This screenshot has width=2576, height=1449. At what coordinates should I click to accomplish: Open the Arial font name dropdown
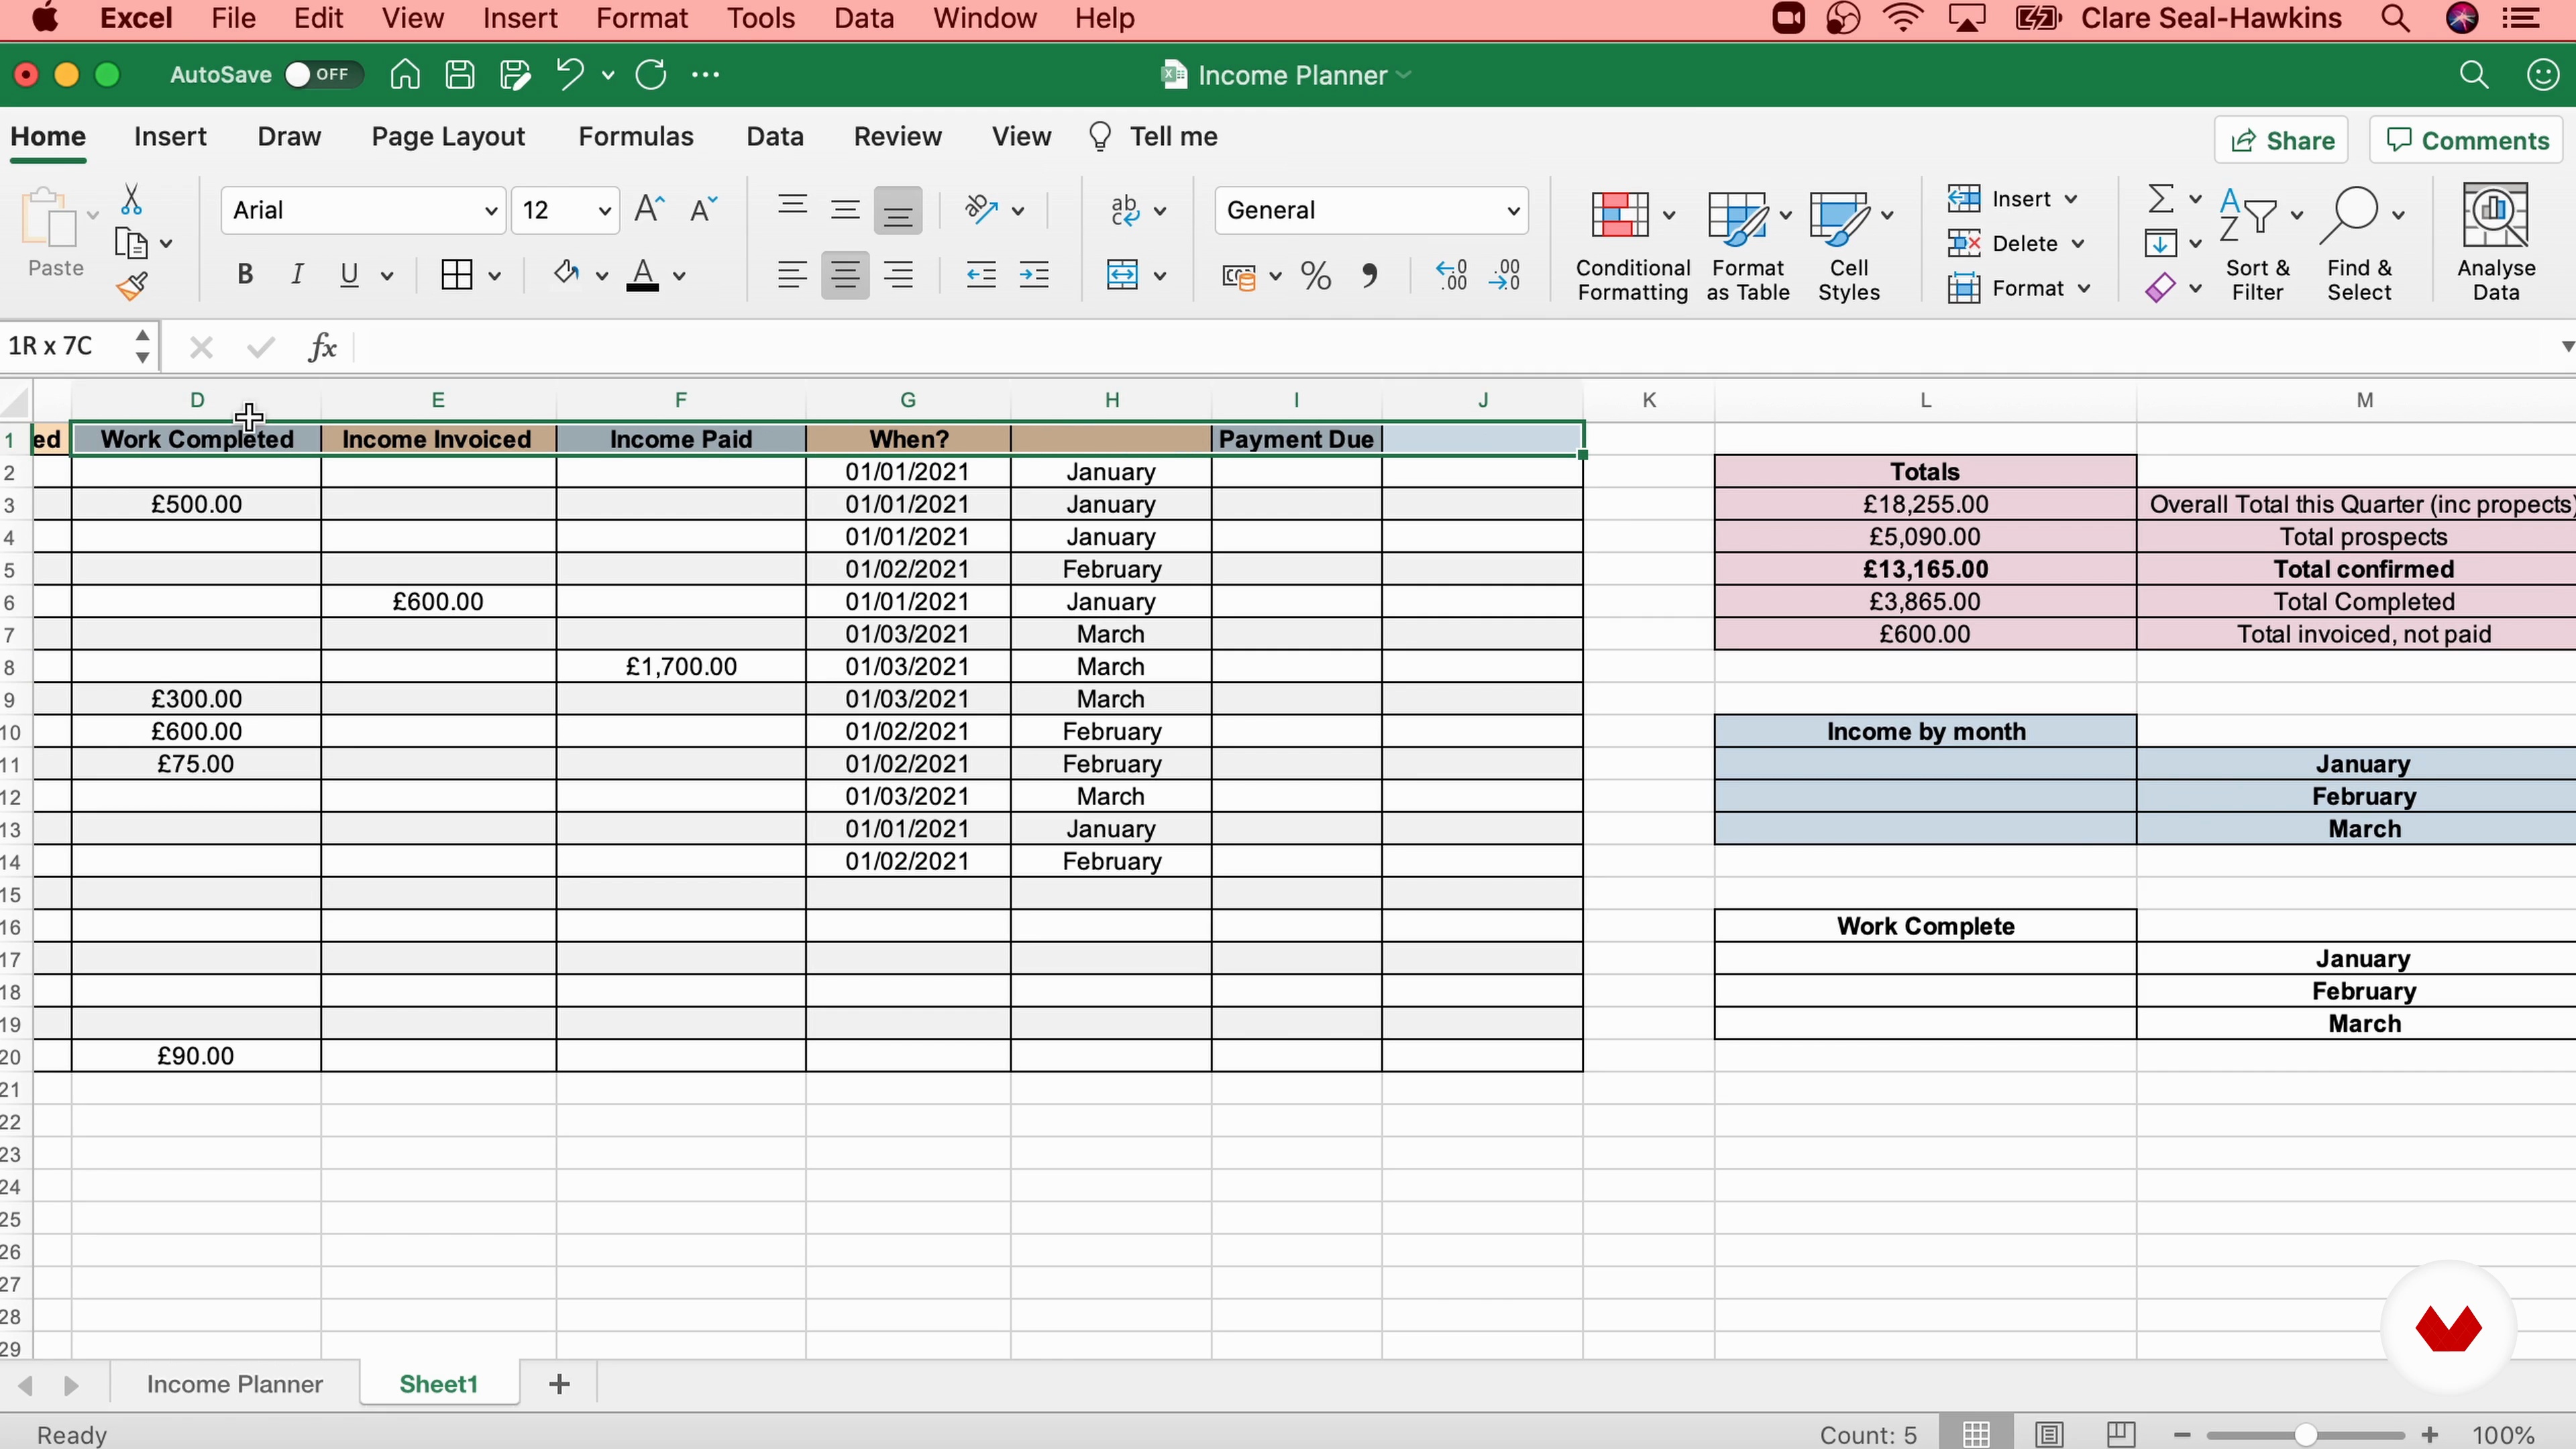coord(490,210)
